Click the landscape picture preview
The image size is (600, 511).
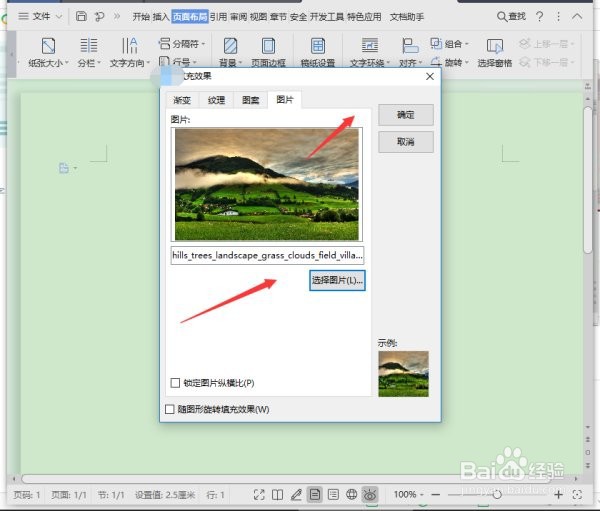[267, 184]
